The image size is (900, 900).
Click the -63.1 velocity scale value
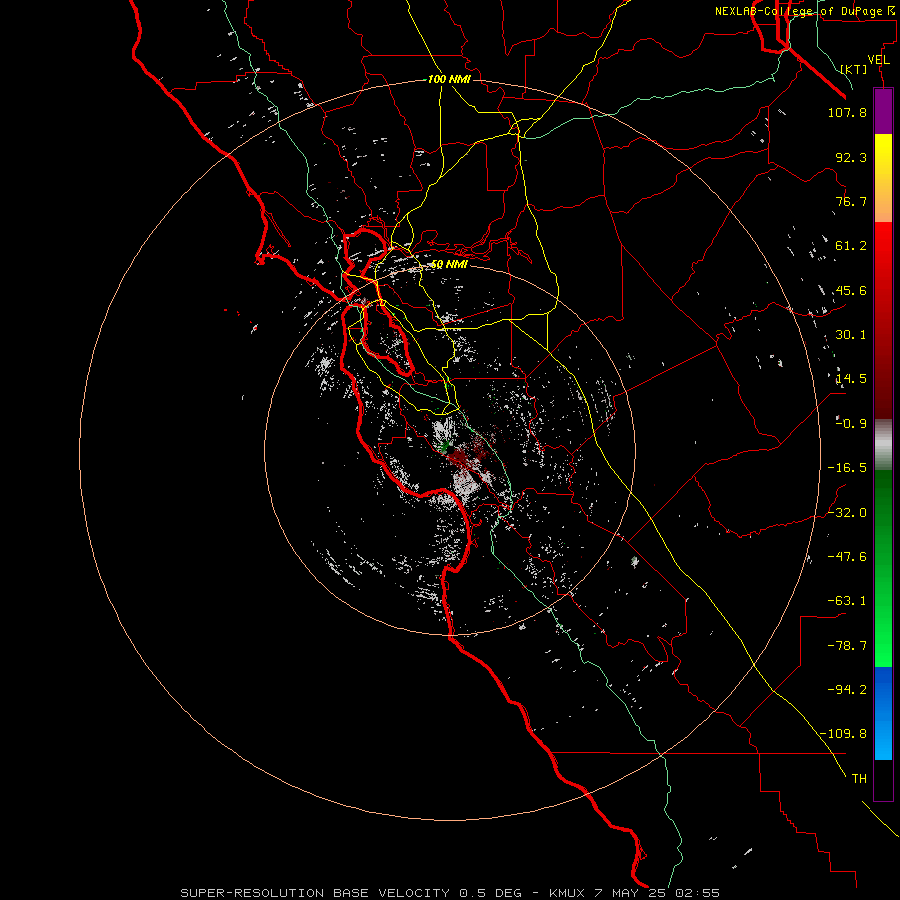pos(847,601)
